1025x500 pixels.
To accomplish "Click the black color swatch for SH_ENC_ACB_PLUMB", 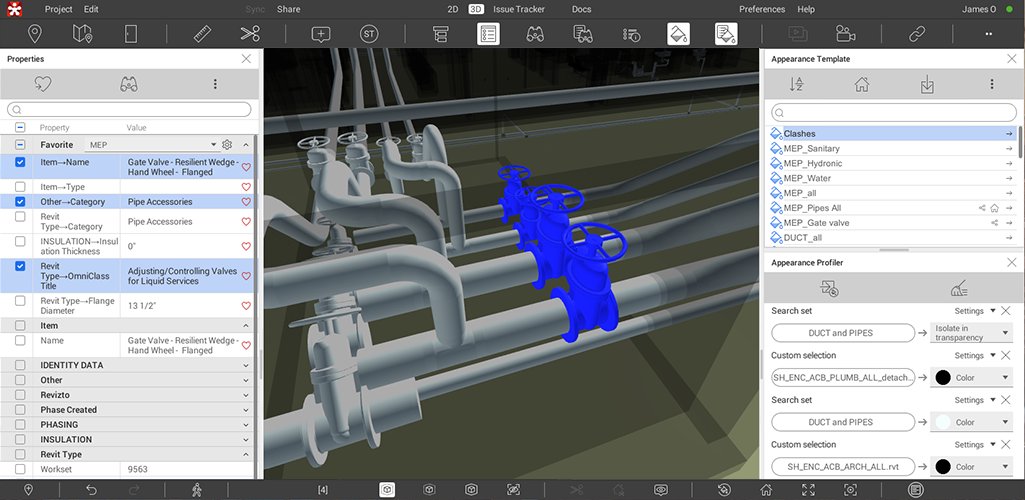I will 942,378.
